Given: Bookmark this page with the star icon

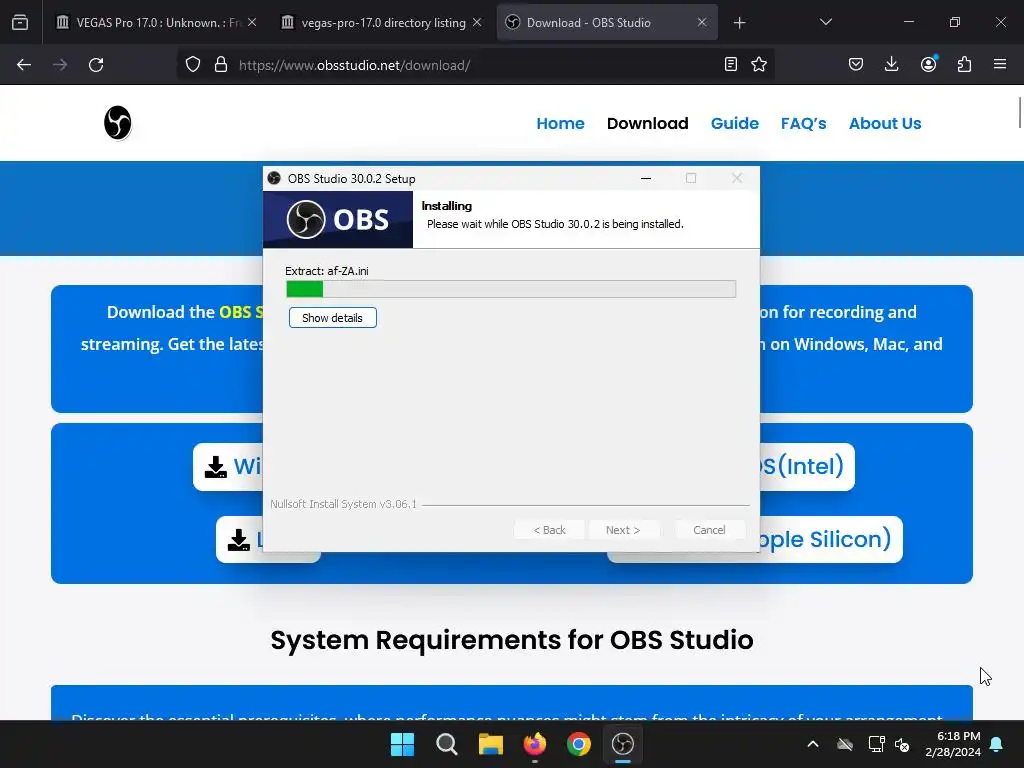Looking at the screenshot, I should pyautogui.click(x=759, y=64).
